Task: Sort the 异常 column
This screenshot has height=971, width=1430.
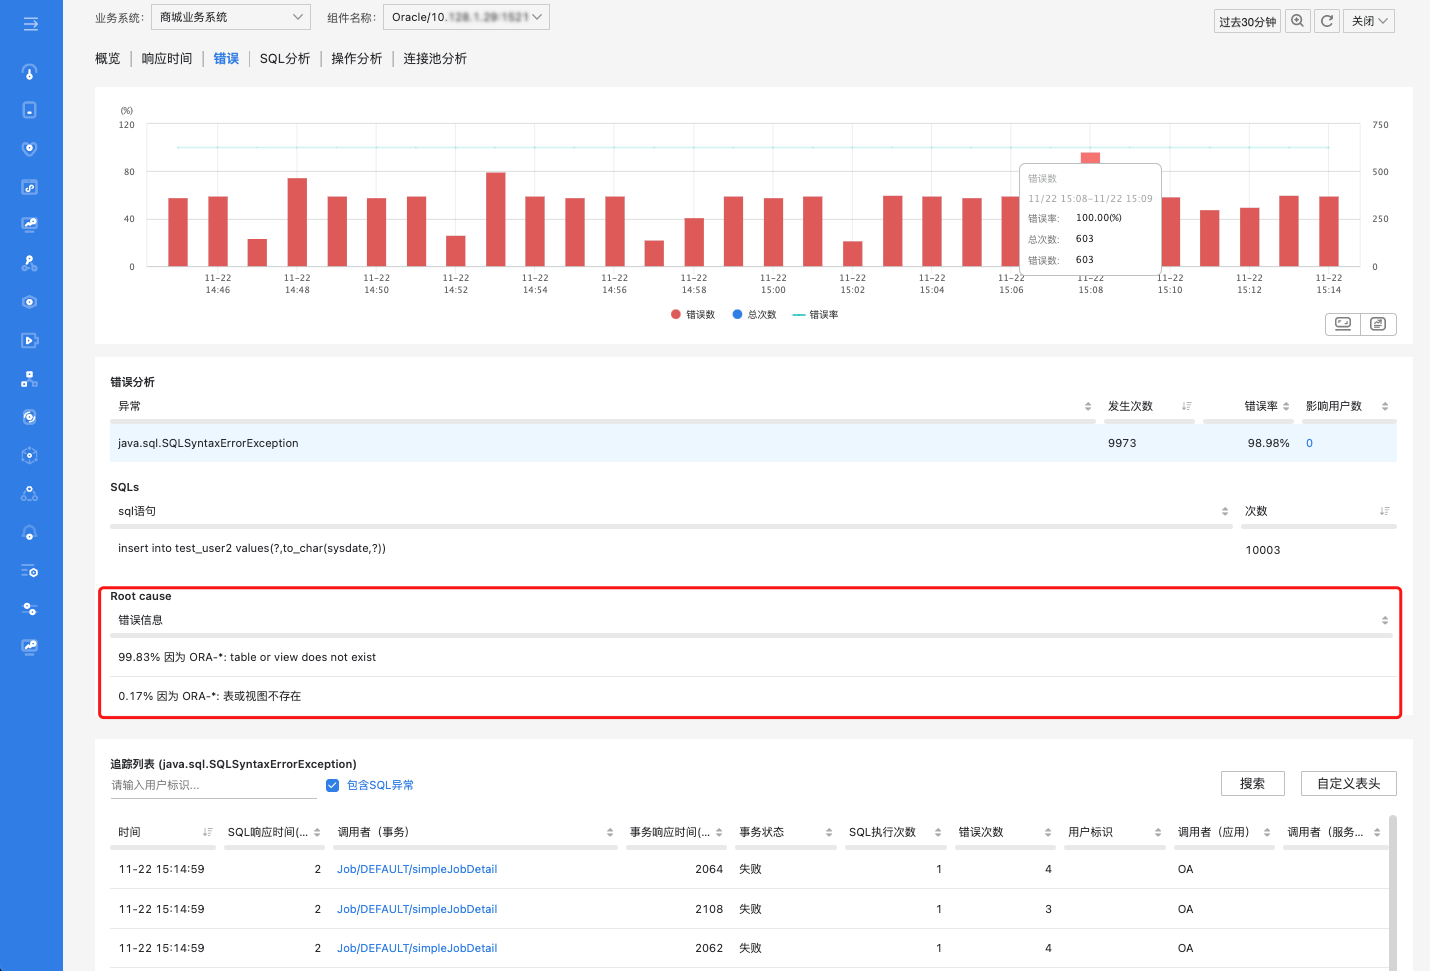Action: pos(1088,406)
